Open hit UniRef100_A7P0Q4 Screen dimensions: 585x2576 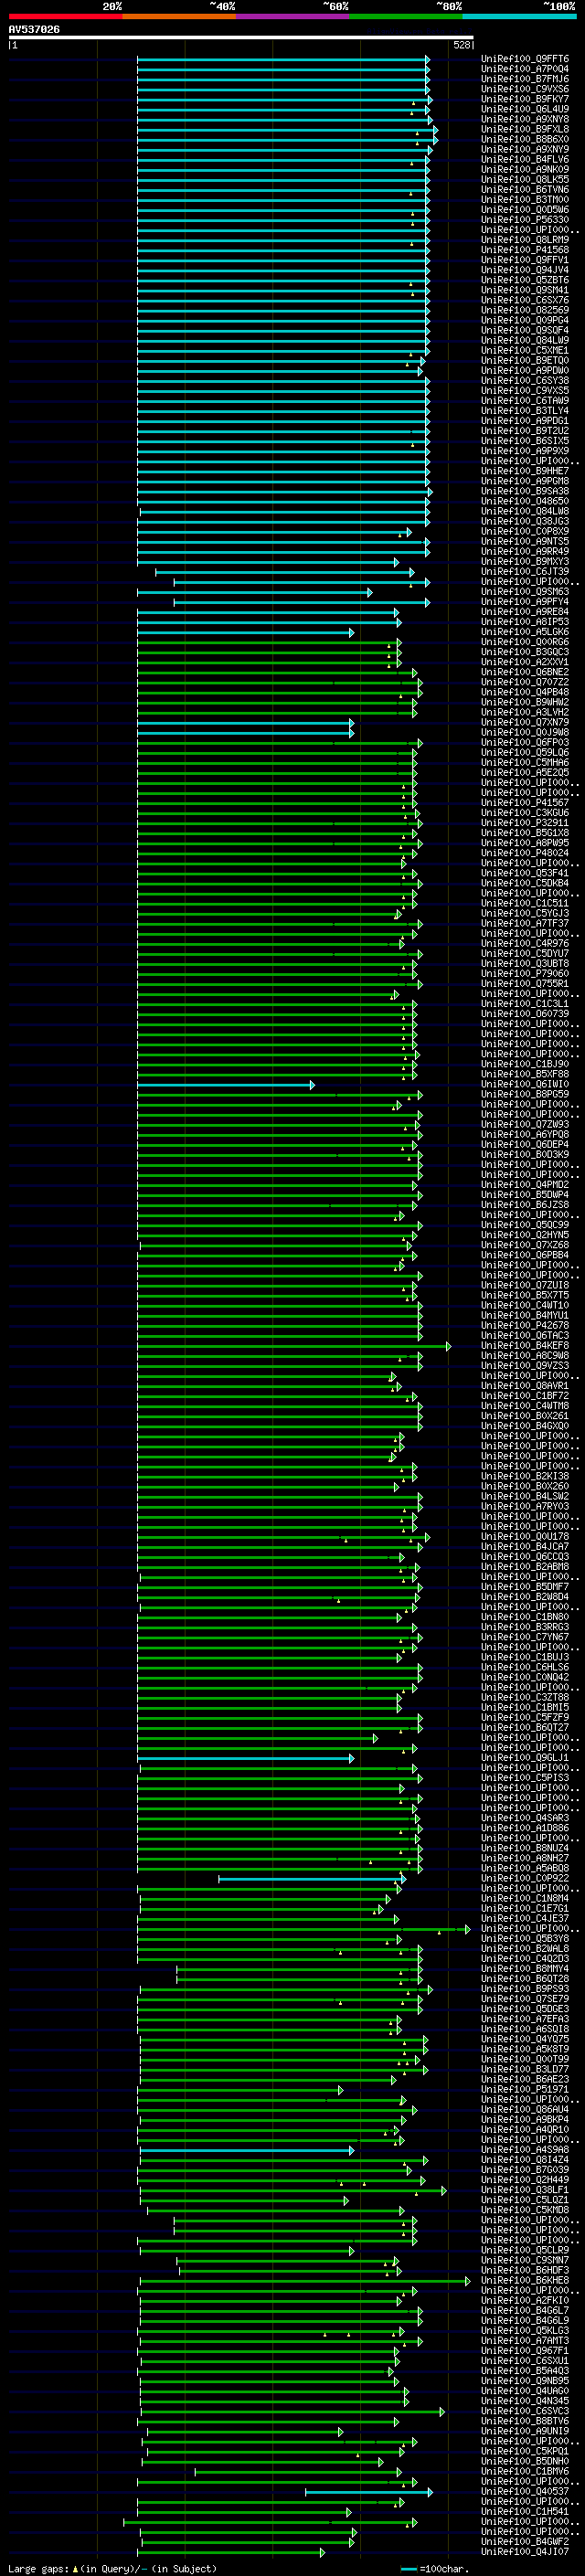pyautogui.click(x=525, y=69)
